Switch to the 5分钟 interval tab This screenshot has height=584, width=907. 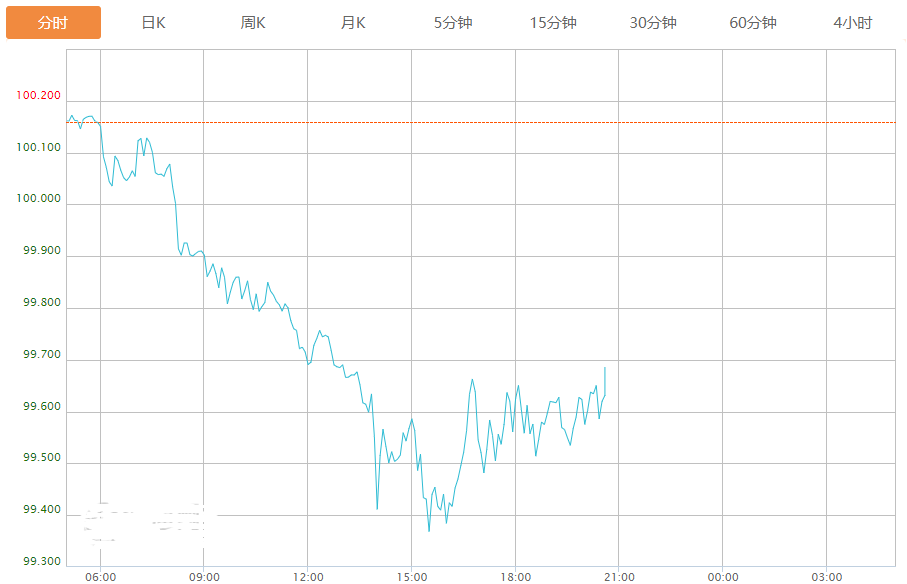[453, 22]
